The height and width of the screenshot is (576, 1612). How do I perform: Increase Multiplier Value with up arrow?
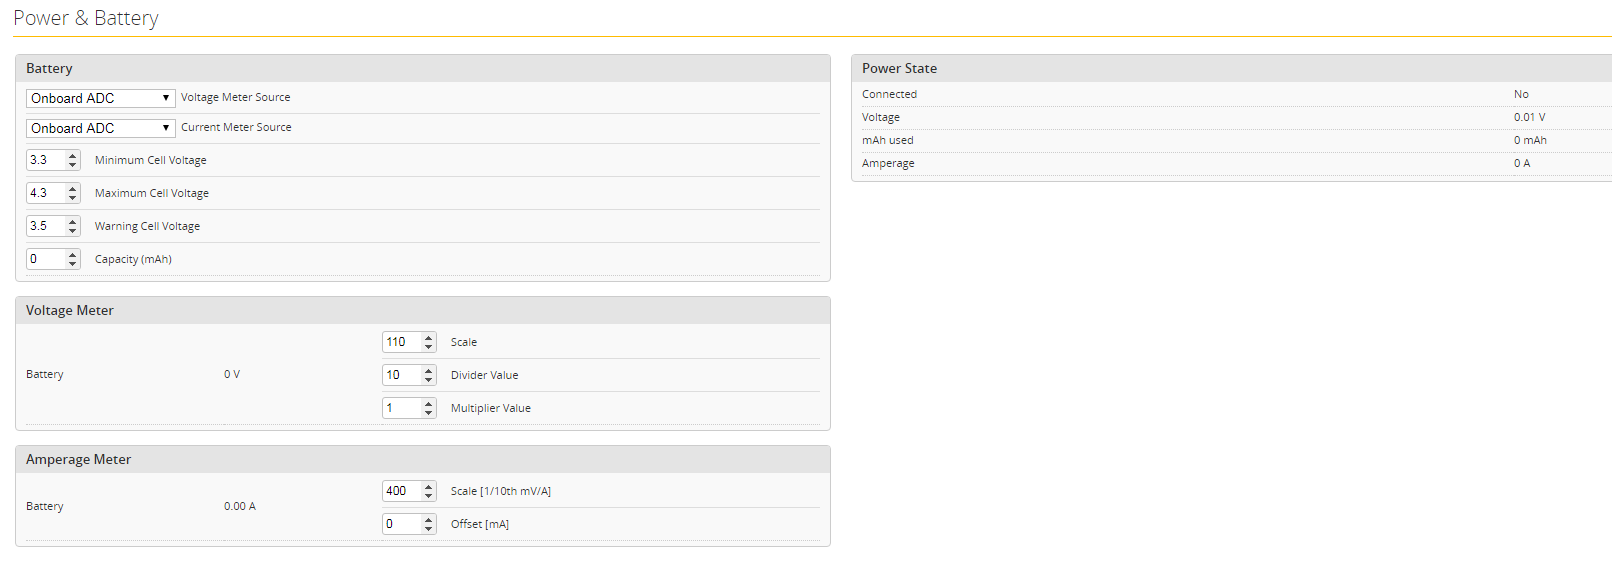[428, 404]
